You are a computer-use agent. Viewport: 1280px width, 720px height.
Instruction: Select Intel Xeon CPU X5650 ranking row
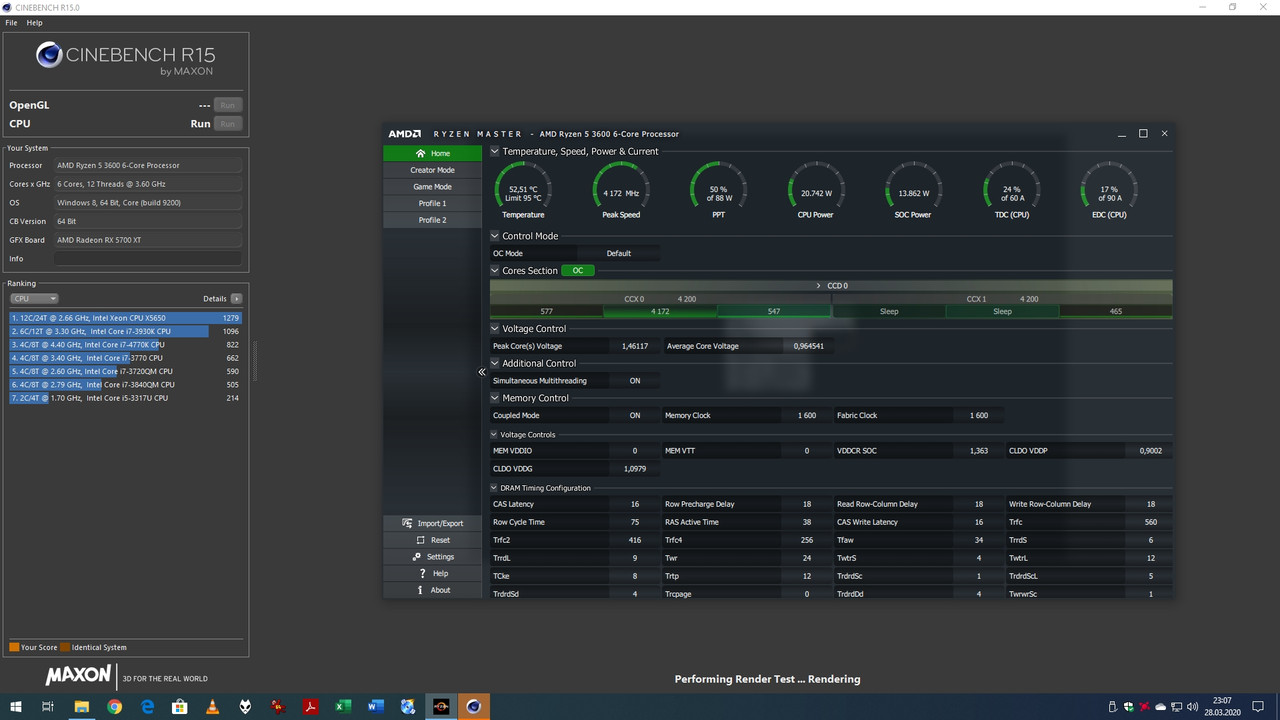pos(126,318)
